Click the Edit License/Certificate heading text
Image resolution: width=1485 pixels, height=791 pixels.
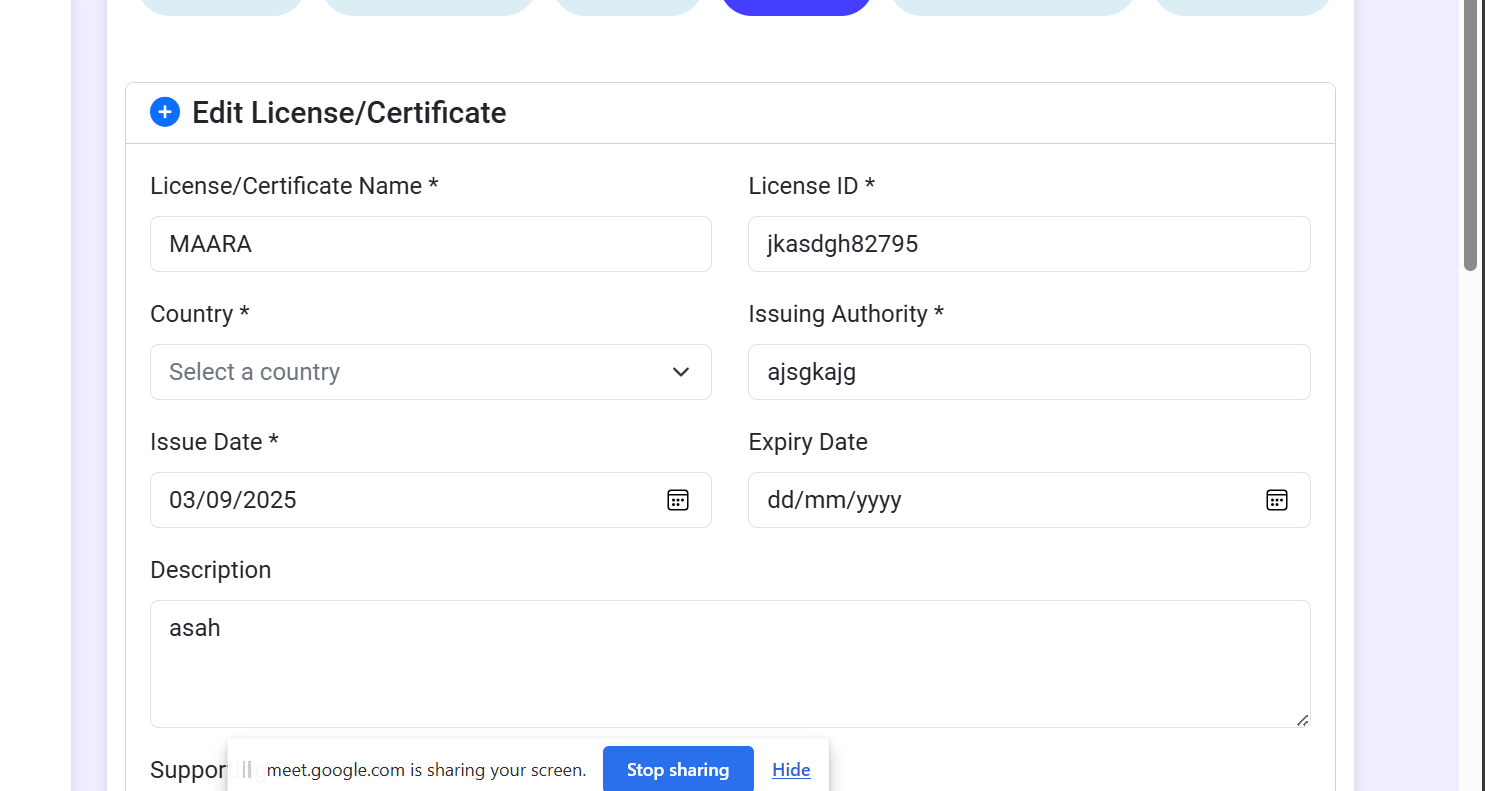point(349,113)
